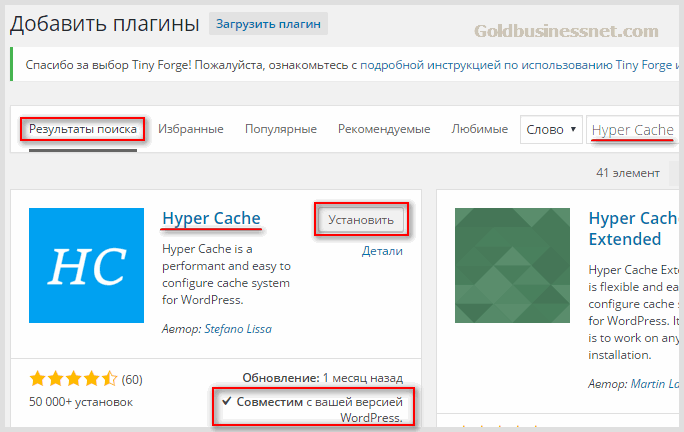
Task: Focus the Hyper Cache search field
Action: click(635, 130)
